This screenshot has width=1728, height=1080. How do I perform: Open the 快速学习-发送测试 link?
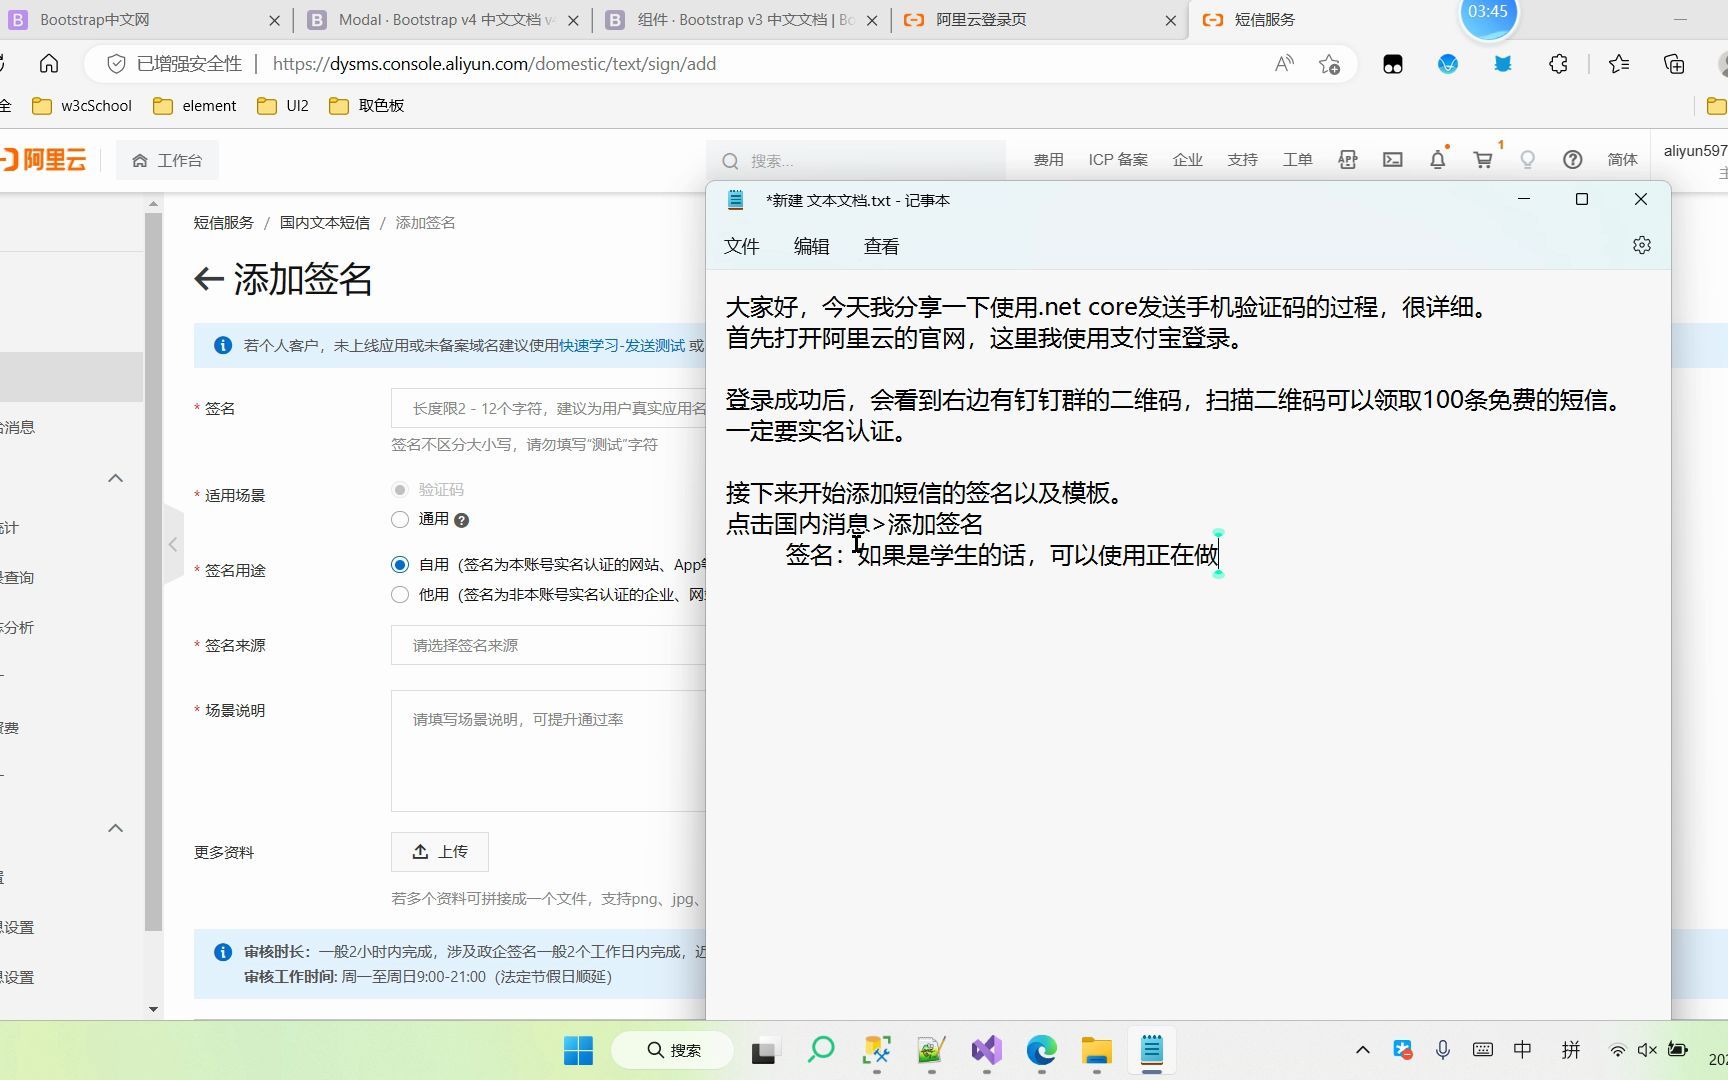click(x=622, y=345)
